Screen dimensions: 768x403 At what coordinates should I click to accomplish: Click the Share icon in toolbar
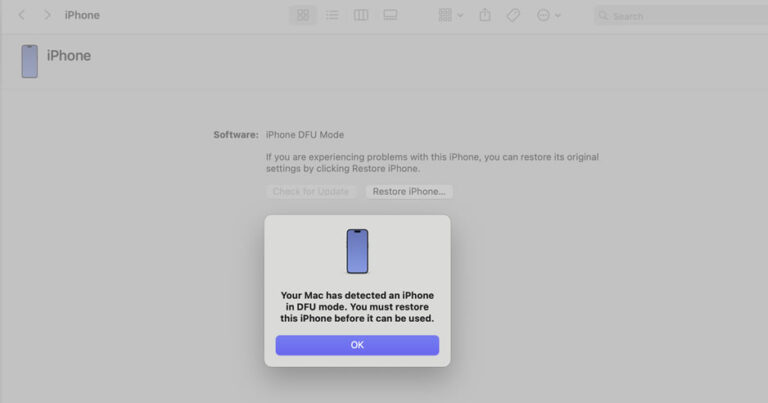coord(485,15)
